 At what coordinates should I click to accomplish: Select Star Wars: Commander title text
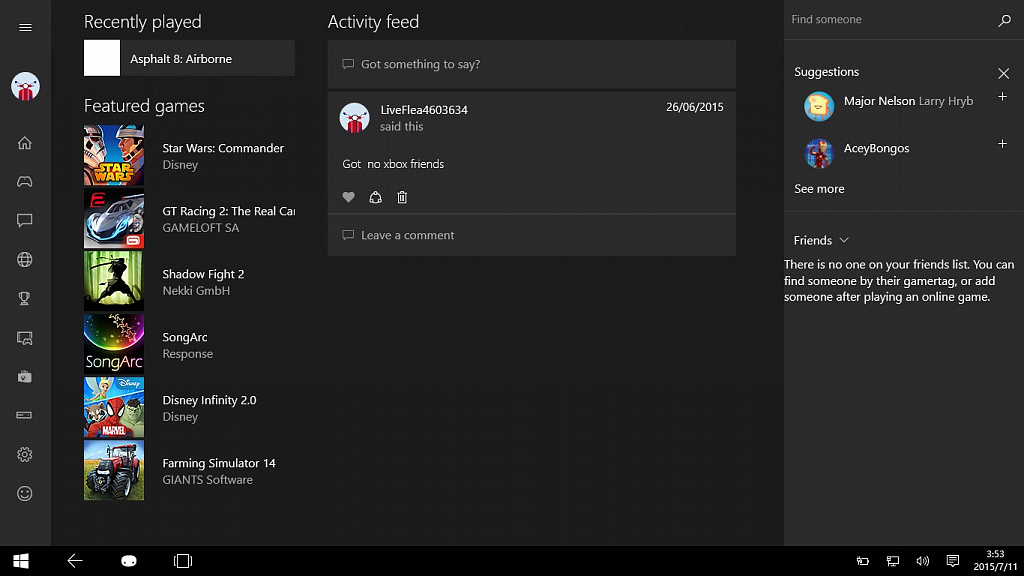pyautogui.click(x=223, y=148)
